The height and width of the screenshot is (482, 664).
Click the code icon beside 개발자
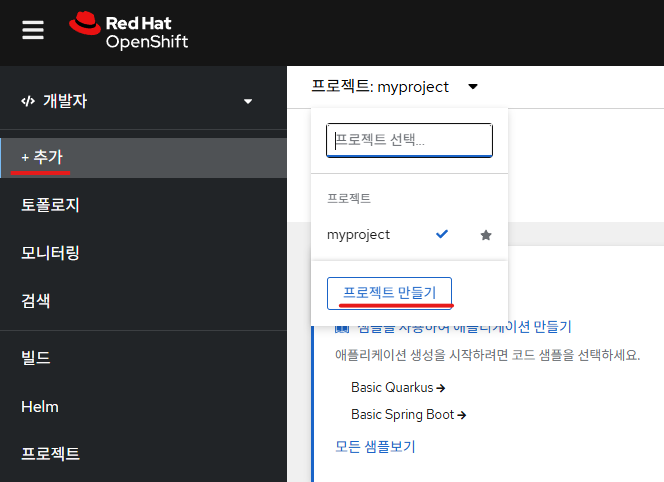tap(28, 101)
